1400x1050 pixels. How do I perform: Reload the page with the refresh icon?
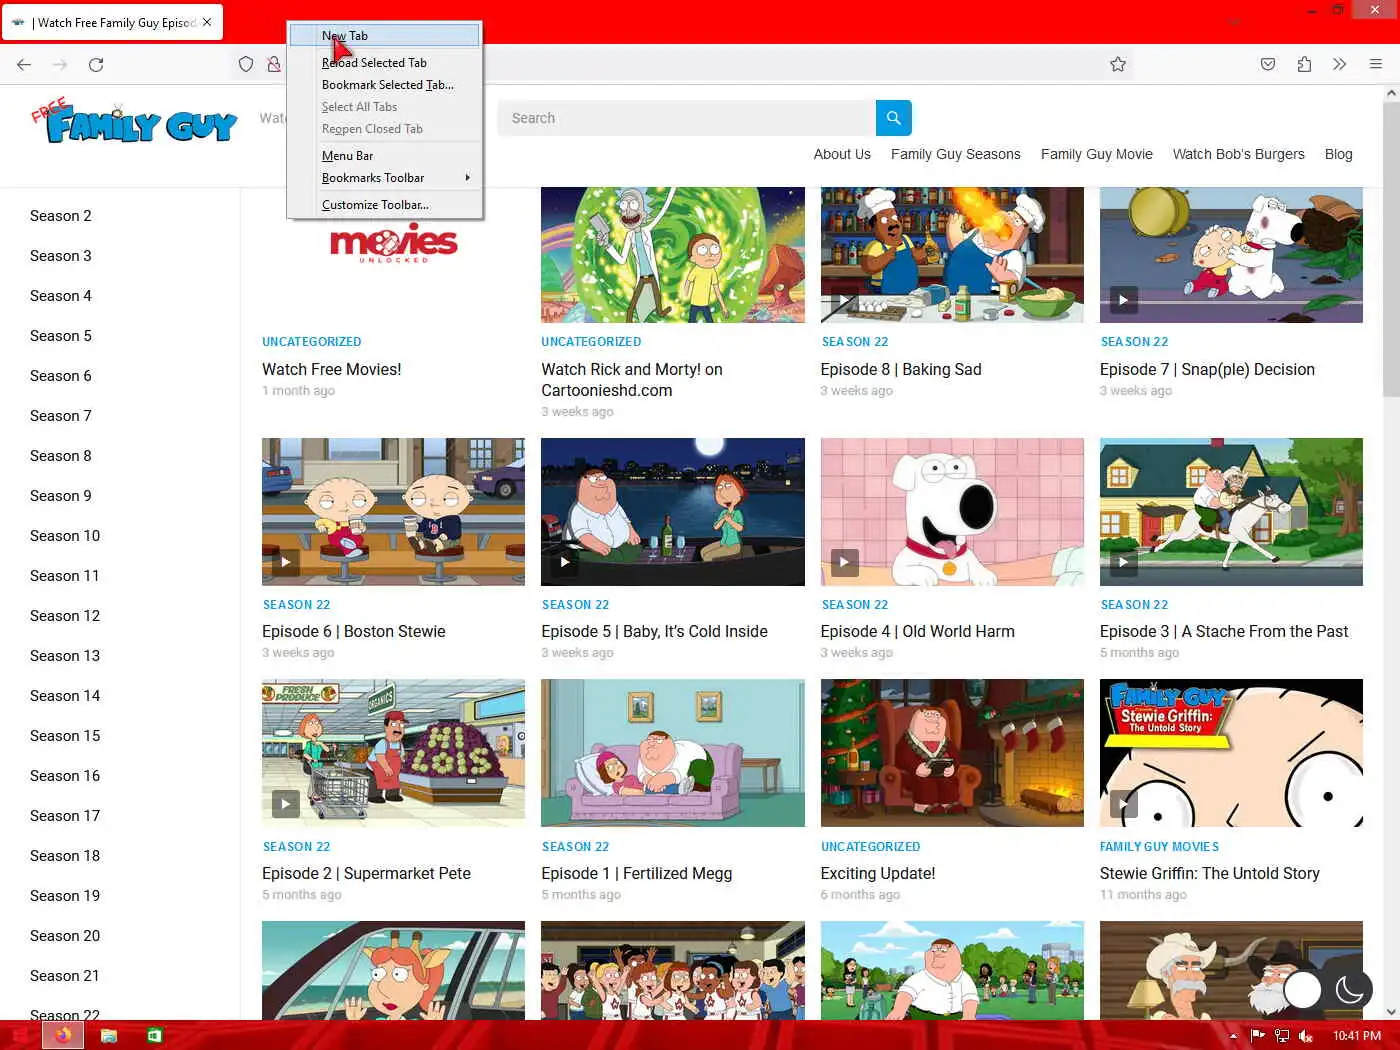click(x=96, y=64)
